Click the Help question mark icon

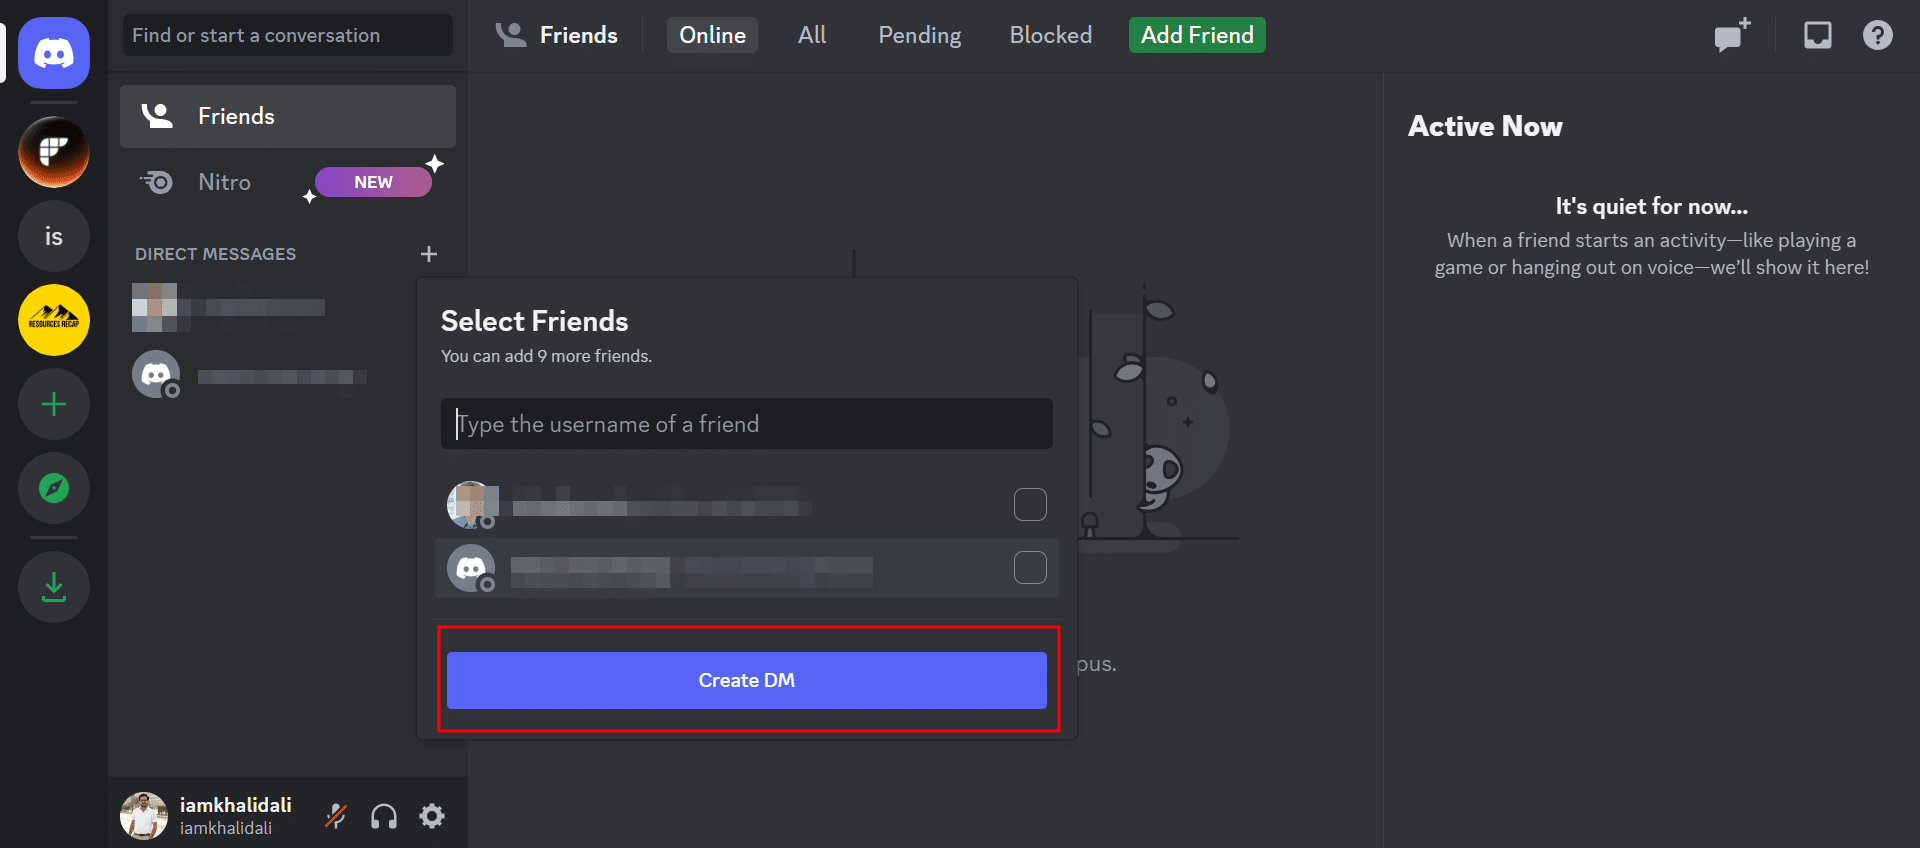pos(1877,36)
